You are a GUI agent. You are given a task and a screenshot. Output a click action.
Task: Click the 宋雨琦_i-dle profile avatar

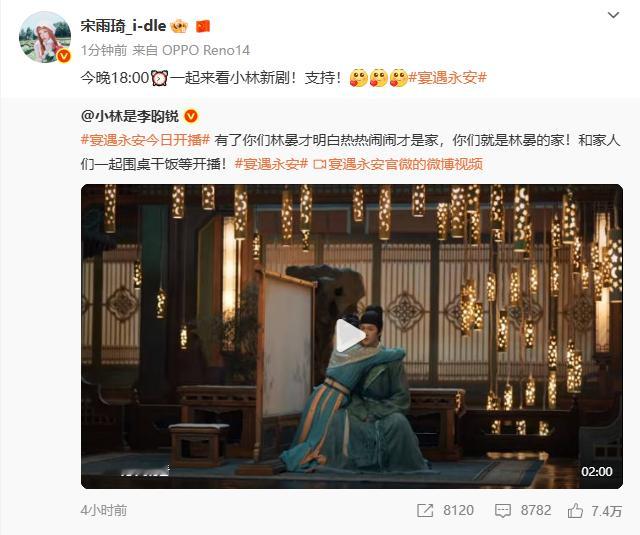(45, 37)
